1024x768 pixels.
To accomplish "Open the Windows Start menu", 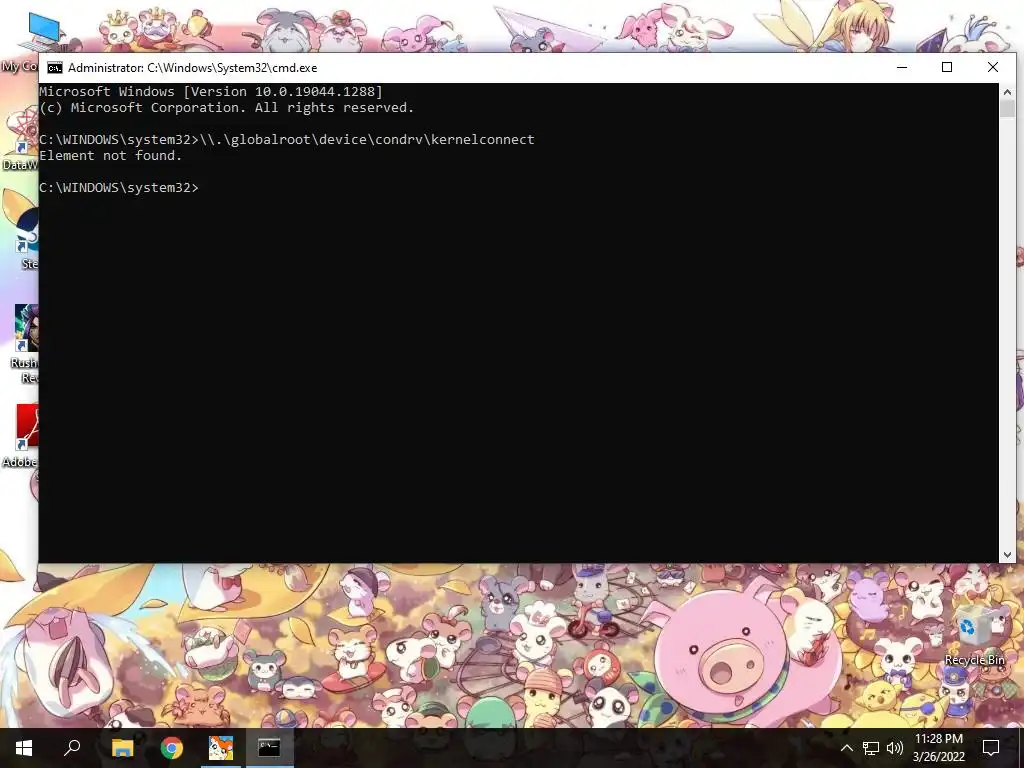I will [x=24, y=748].
